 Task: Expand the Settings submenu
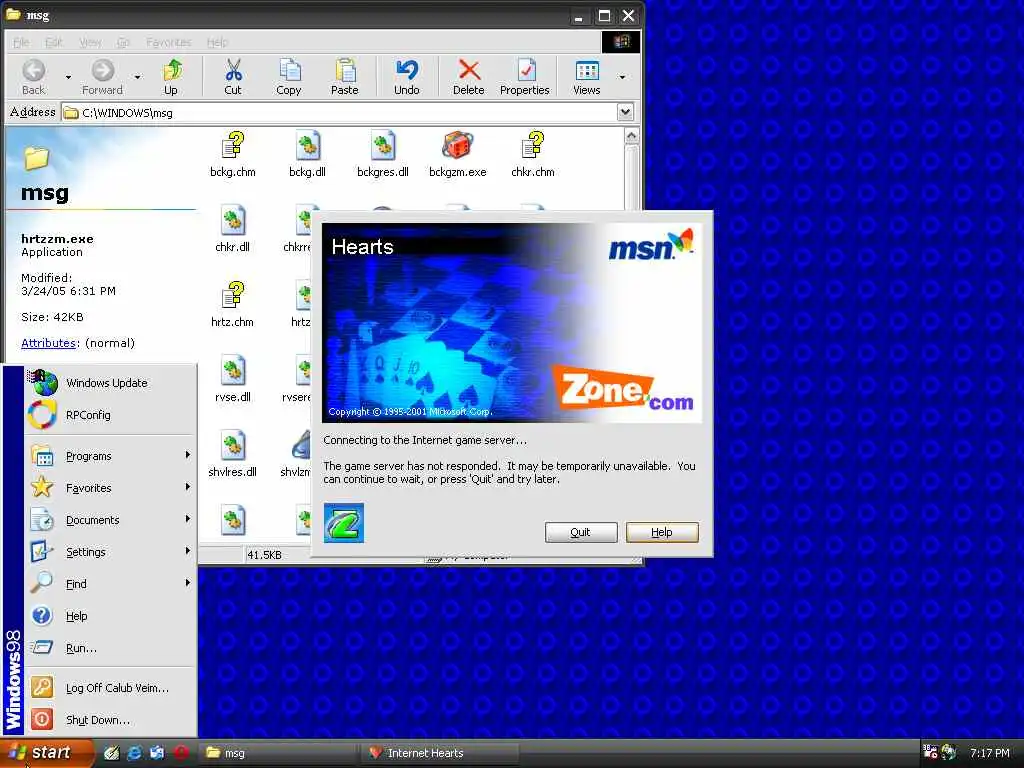pyautogui.click(x=110, y=552)
